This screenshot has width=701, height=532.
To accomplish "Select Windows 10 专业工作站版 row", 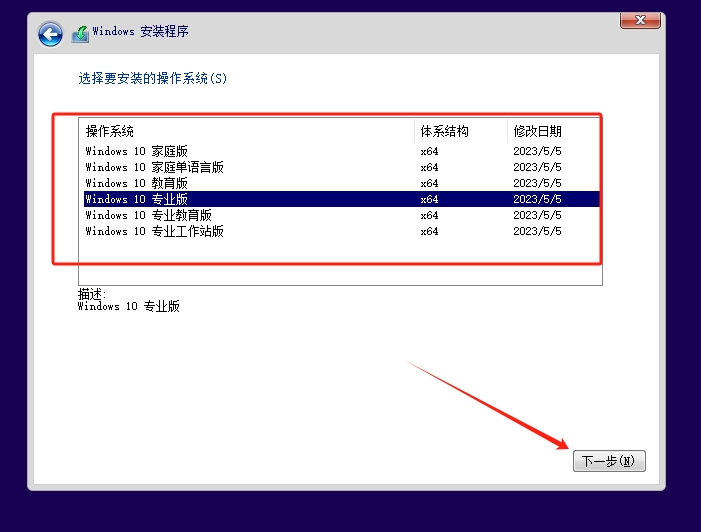I will [342, 231].
